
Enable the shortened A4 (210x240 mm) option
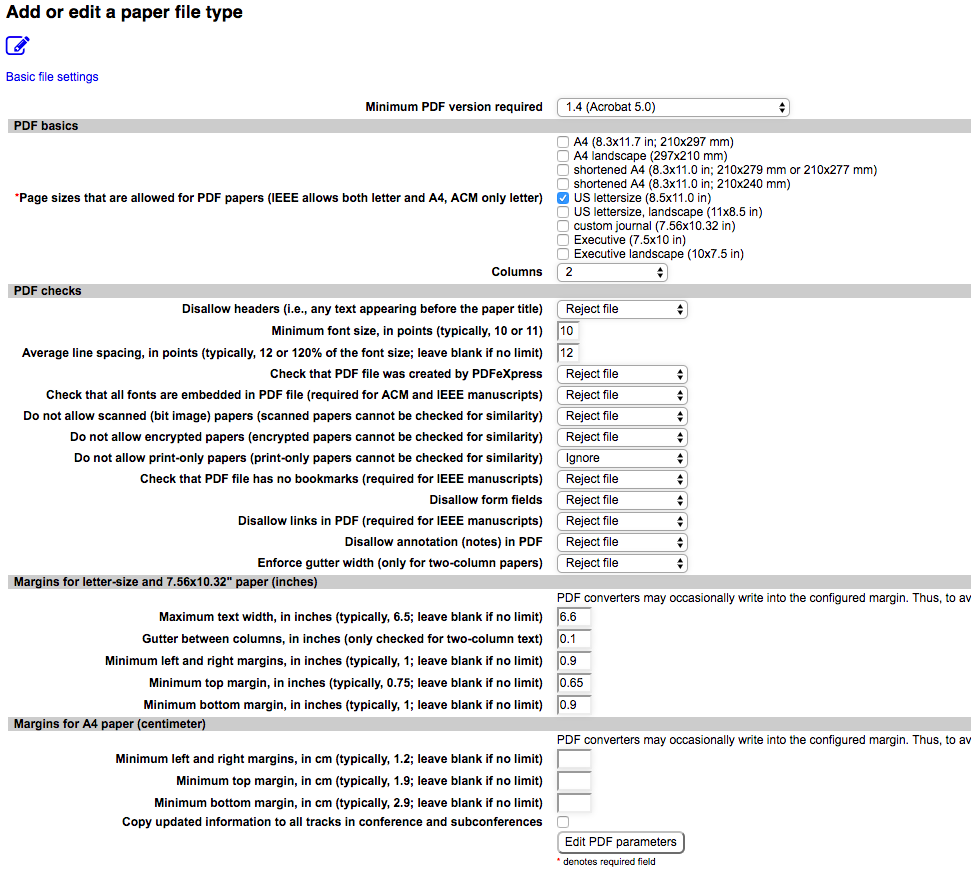tap(563, 184)
